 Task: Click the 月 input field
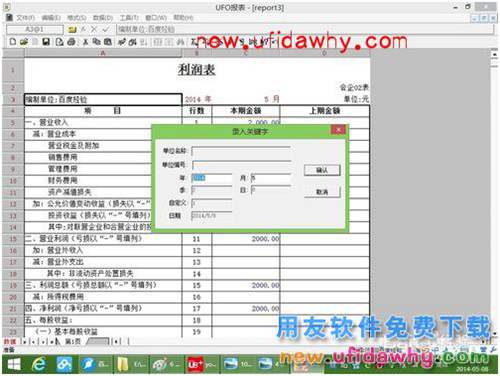tap(271, 178)
